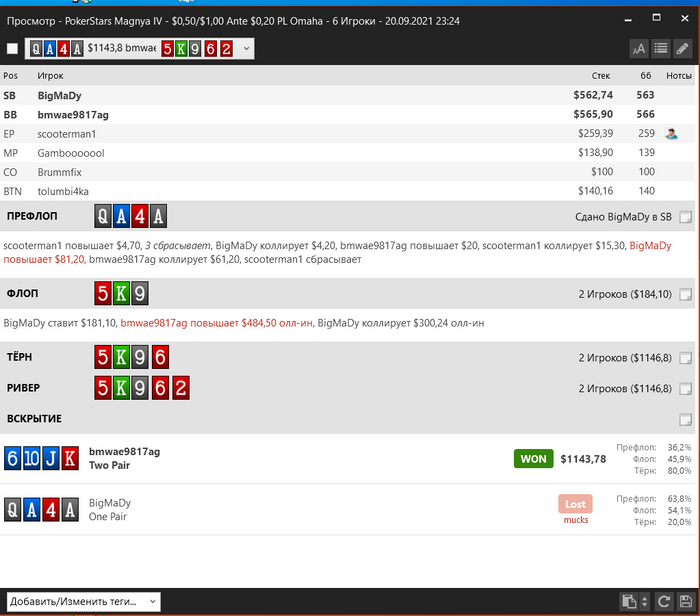Select the Brummfix player name
Image resolution: width=700 pixels, height=616 pixels.
coord(59,172)
